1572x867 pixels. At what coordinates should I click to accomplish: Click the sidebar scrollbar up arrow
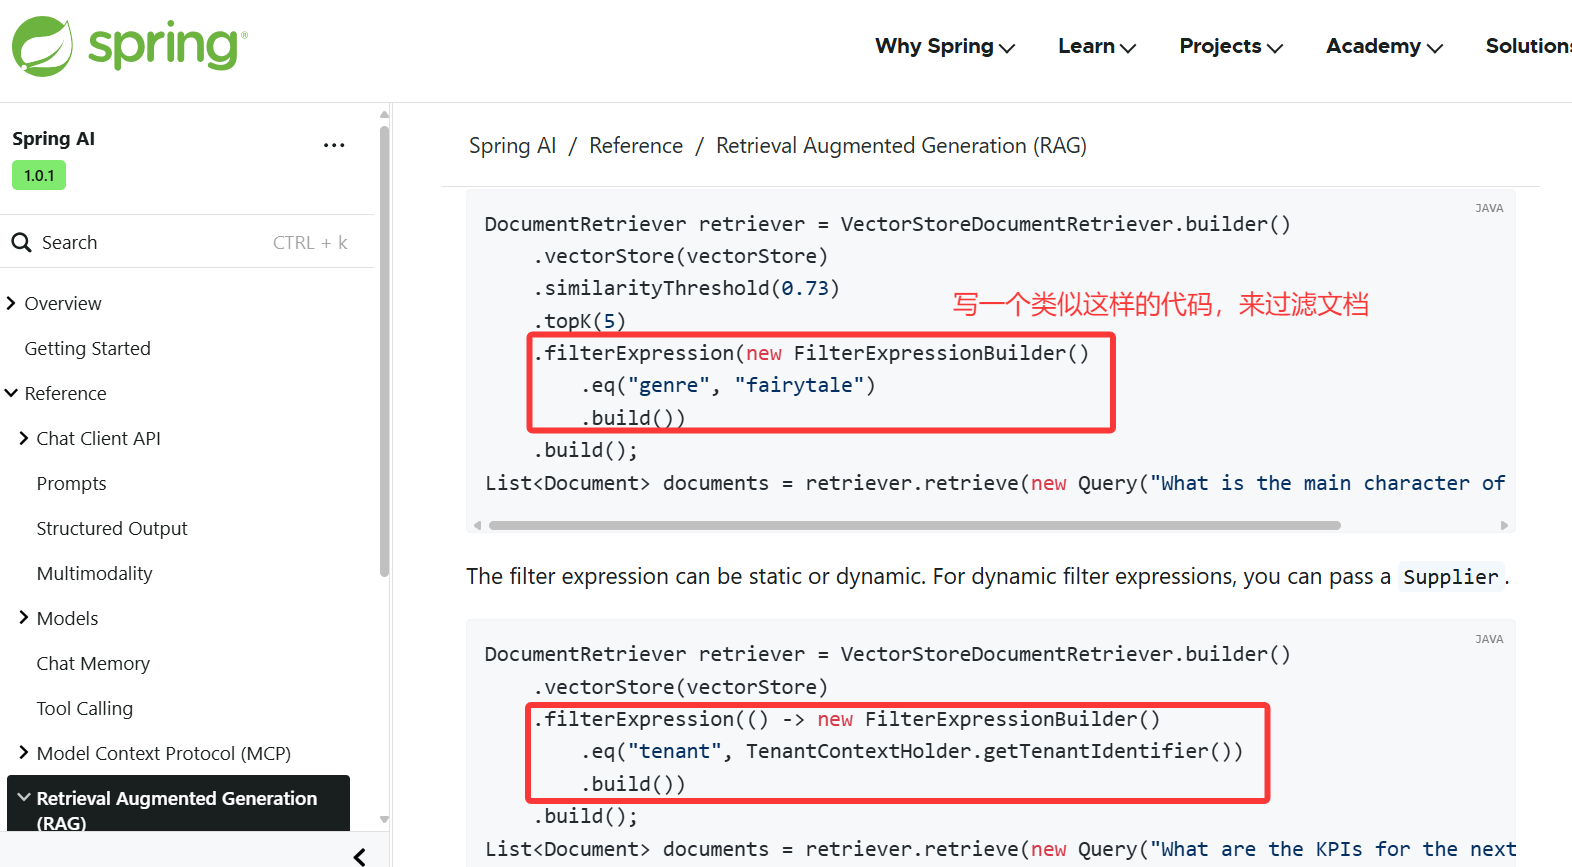pyautogui.click(x=384, y=114)
